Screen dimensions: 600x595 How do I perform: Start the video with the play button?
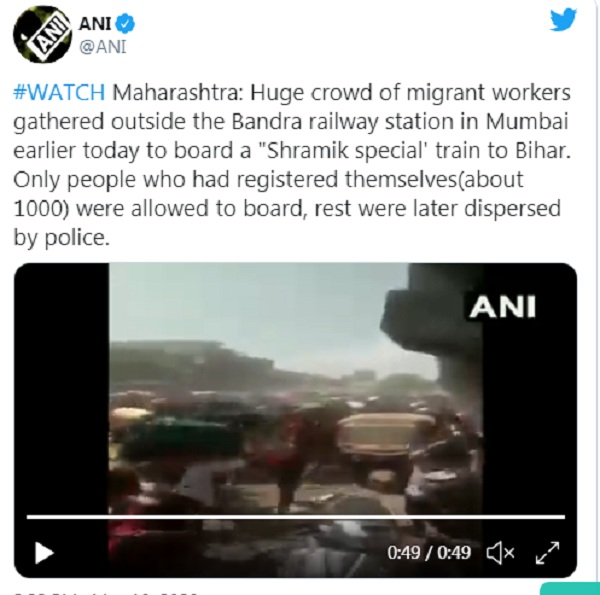tap(44, 553)
